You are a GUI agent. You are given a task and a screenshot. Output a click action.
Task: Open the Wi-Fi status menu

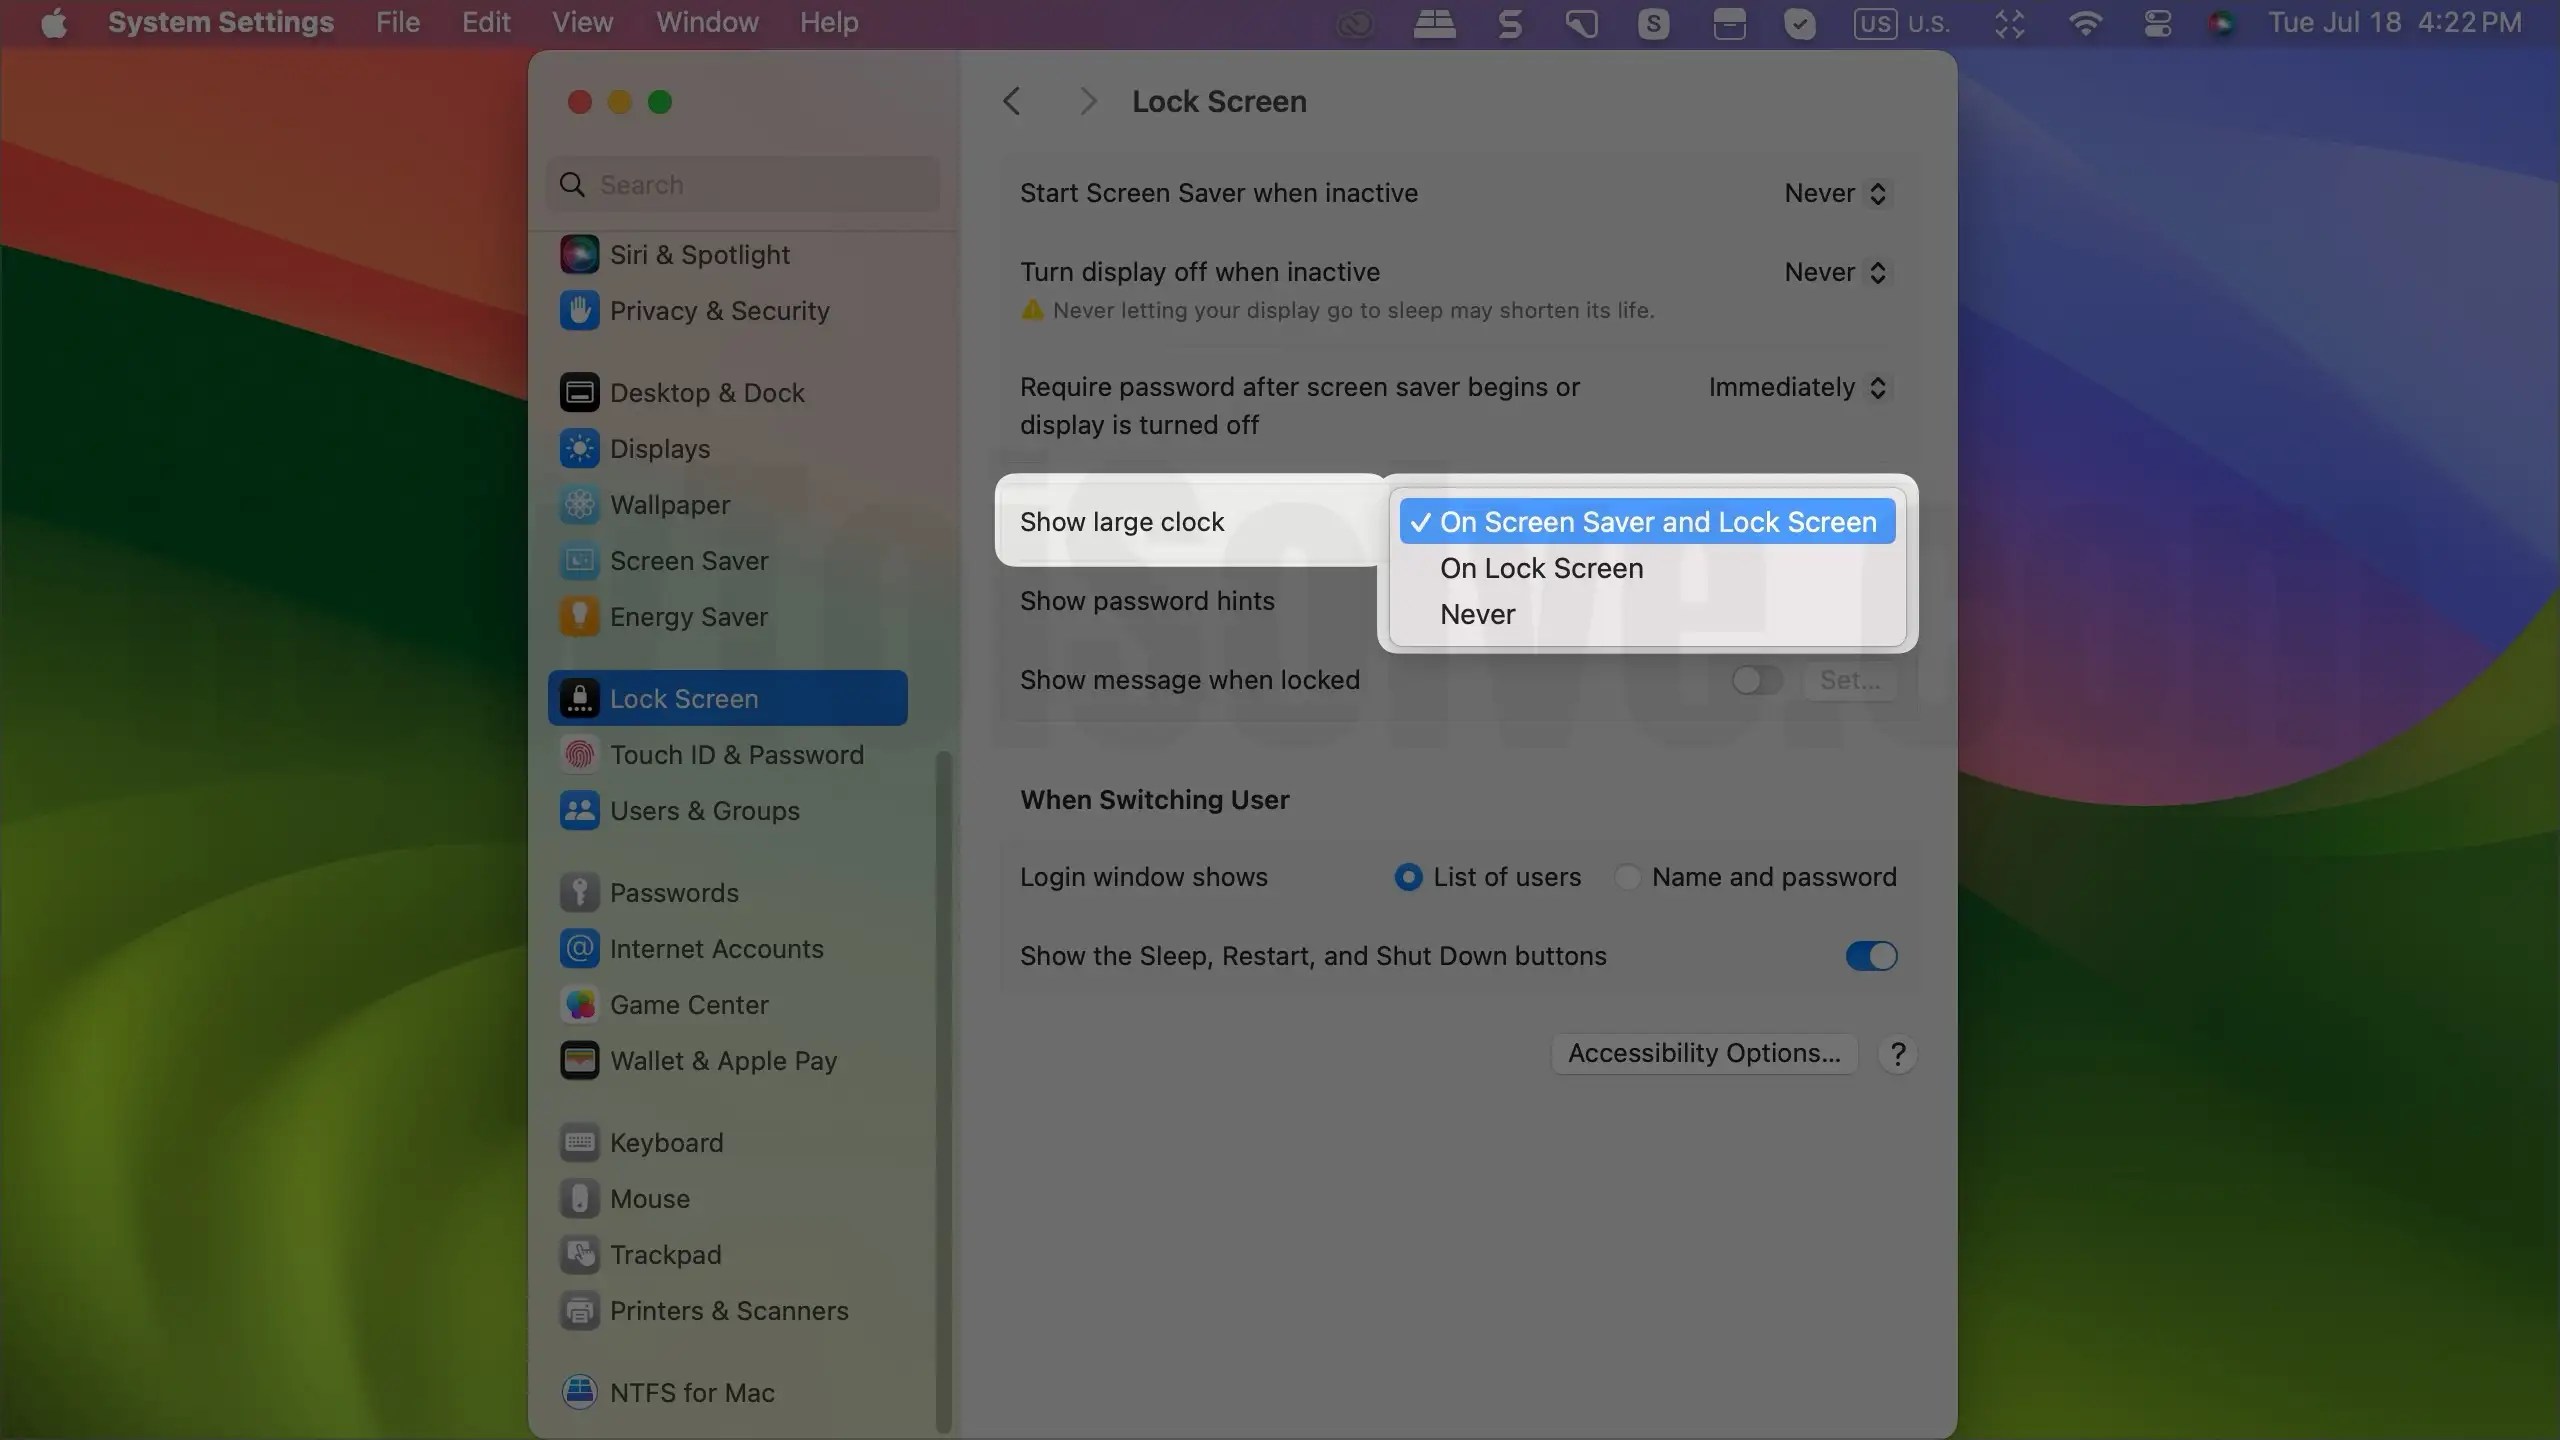(x=2086, y=23)
